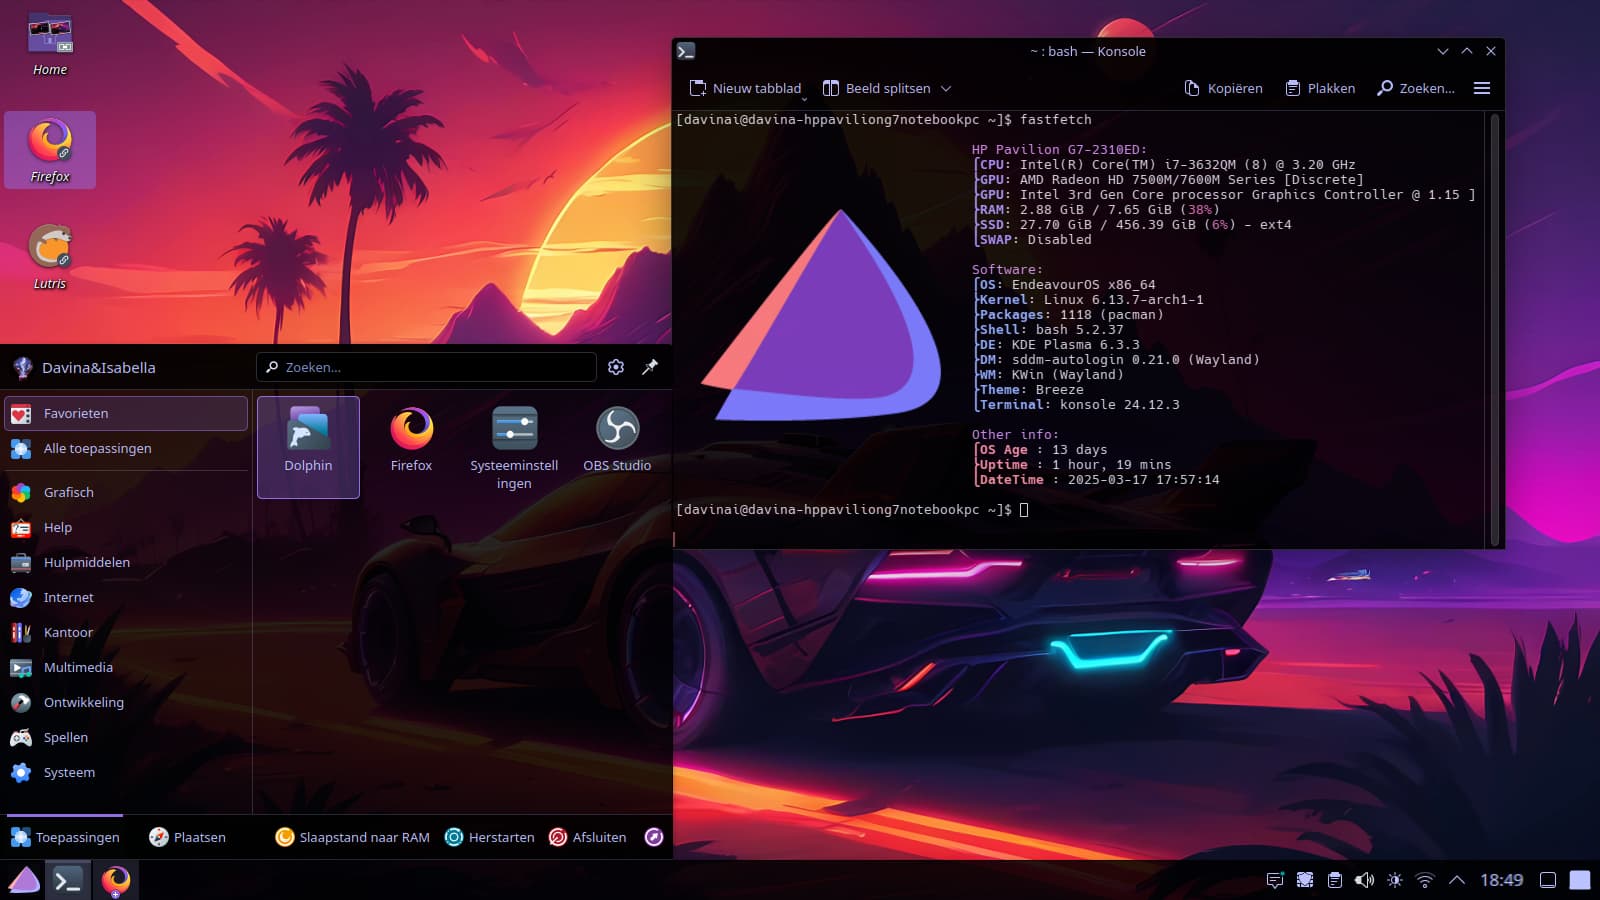Viewport: 1600px width, 900px height.
Task: Open the screen brightness tray control
Action: (x=1395, y=880)
